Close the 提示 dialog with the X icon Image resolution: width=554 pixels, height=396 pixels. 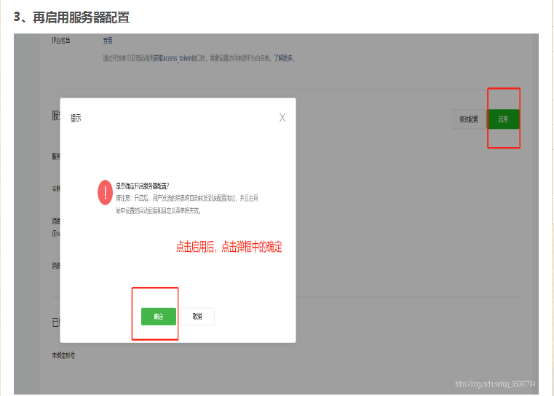click(282, 118)
